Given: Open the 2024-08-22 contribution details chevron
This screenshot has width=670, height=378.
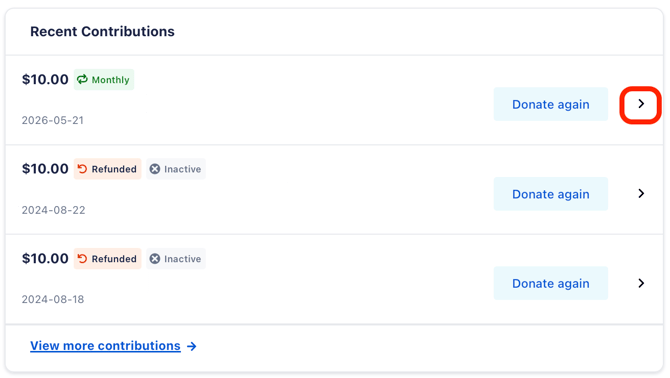Looking at the screenshot, I should click(641, 193).
